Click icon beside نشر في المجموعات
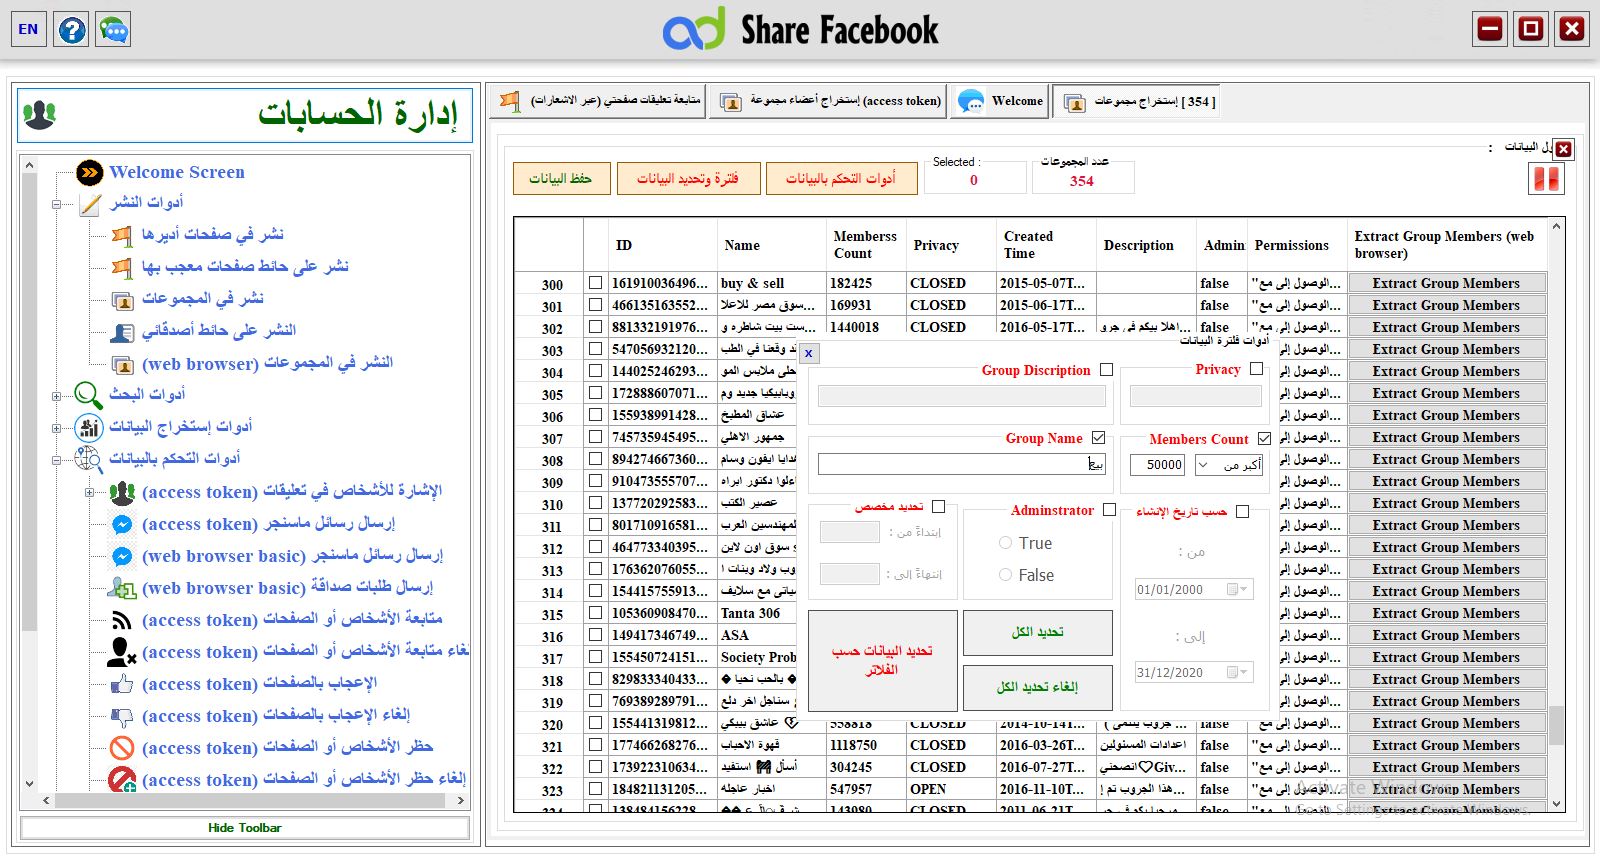This screenshot has height=860, width=1600. pos(122,300)
